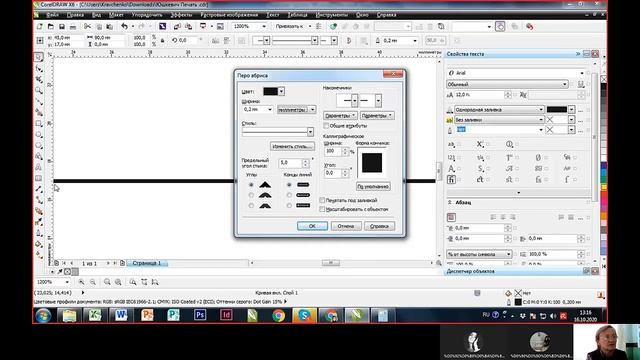Screen dimensions: 640x360
Task: Select the Text tool in toolbox
Action: point(39,167)
